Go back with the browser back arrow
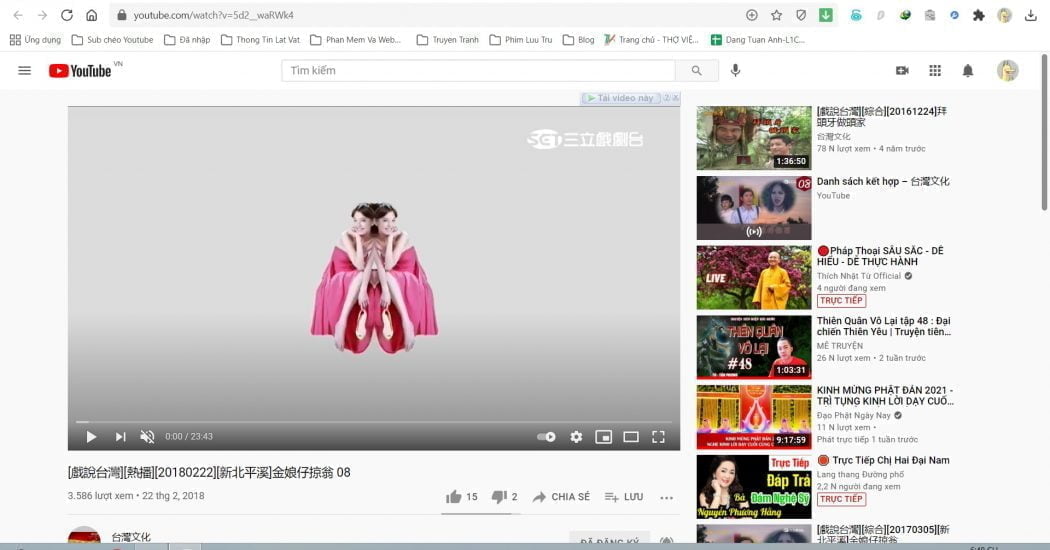Screen dimensions: 1050x550 18,15
